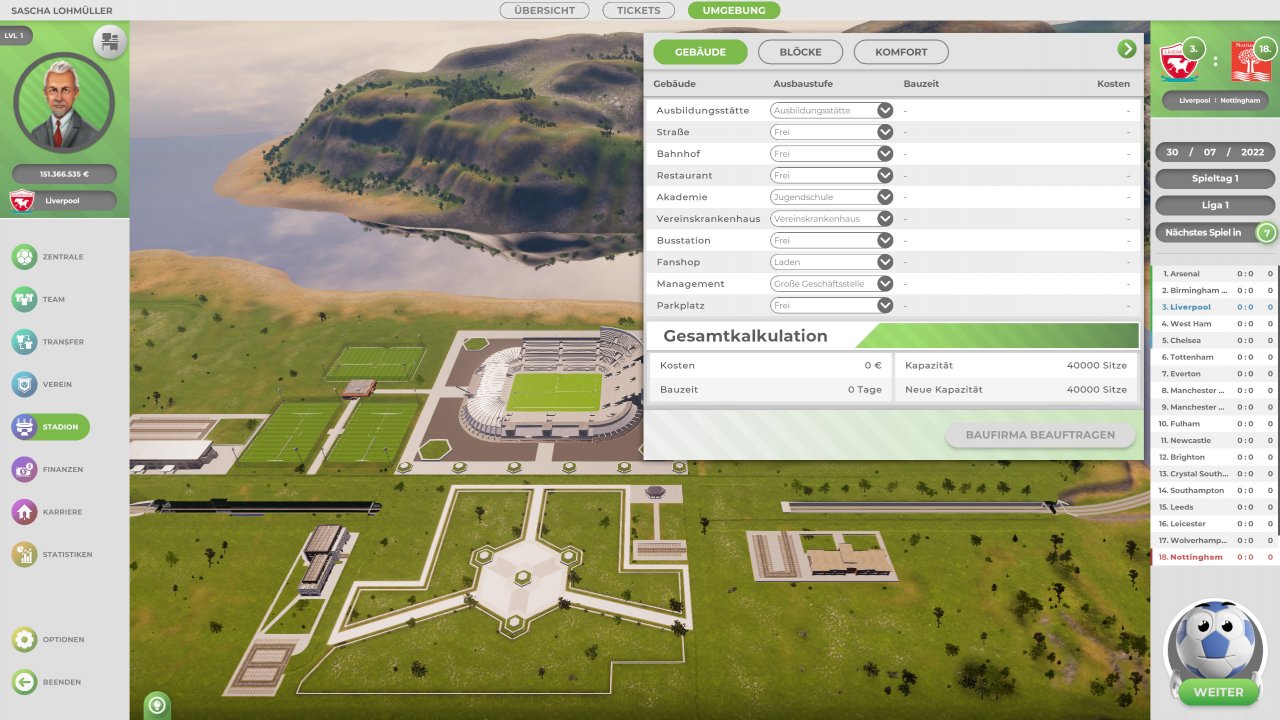
Task: Click the Weiter button
Action: point(1218,692)
